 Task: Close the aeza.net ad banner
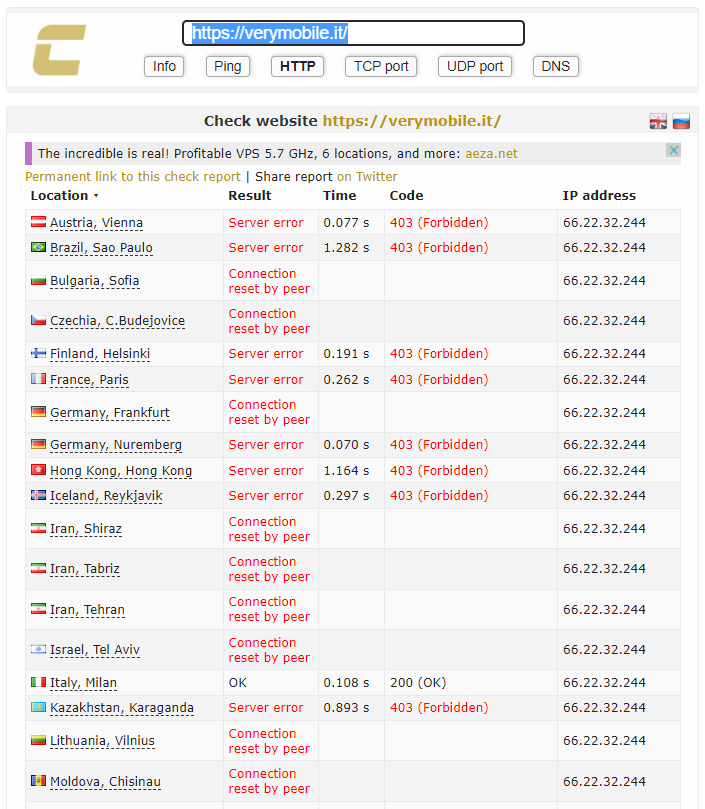pos(673,151)
